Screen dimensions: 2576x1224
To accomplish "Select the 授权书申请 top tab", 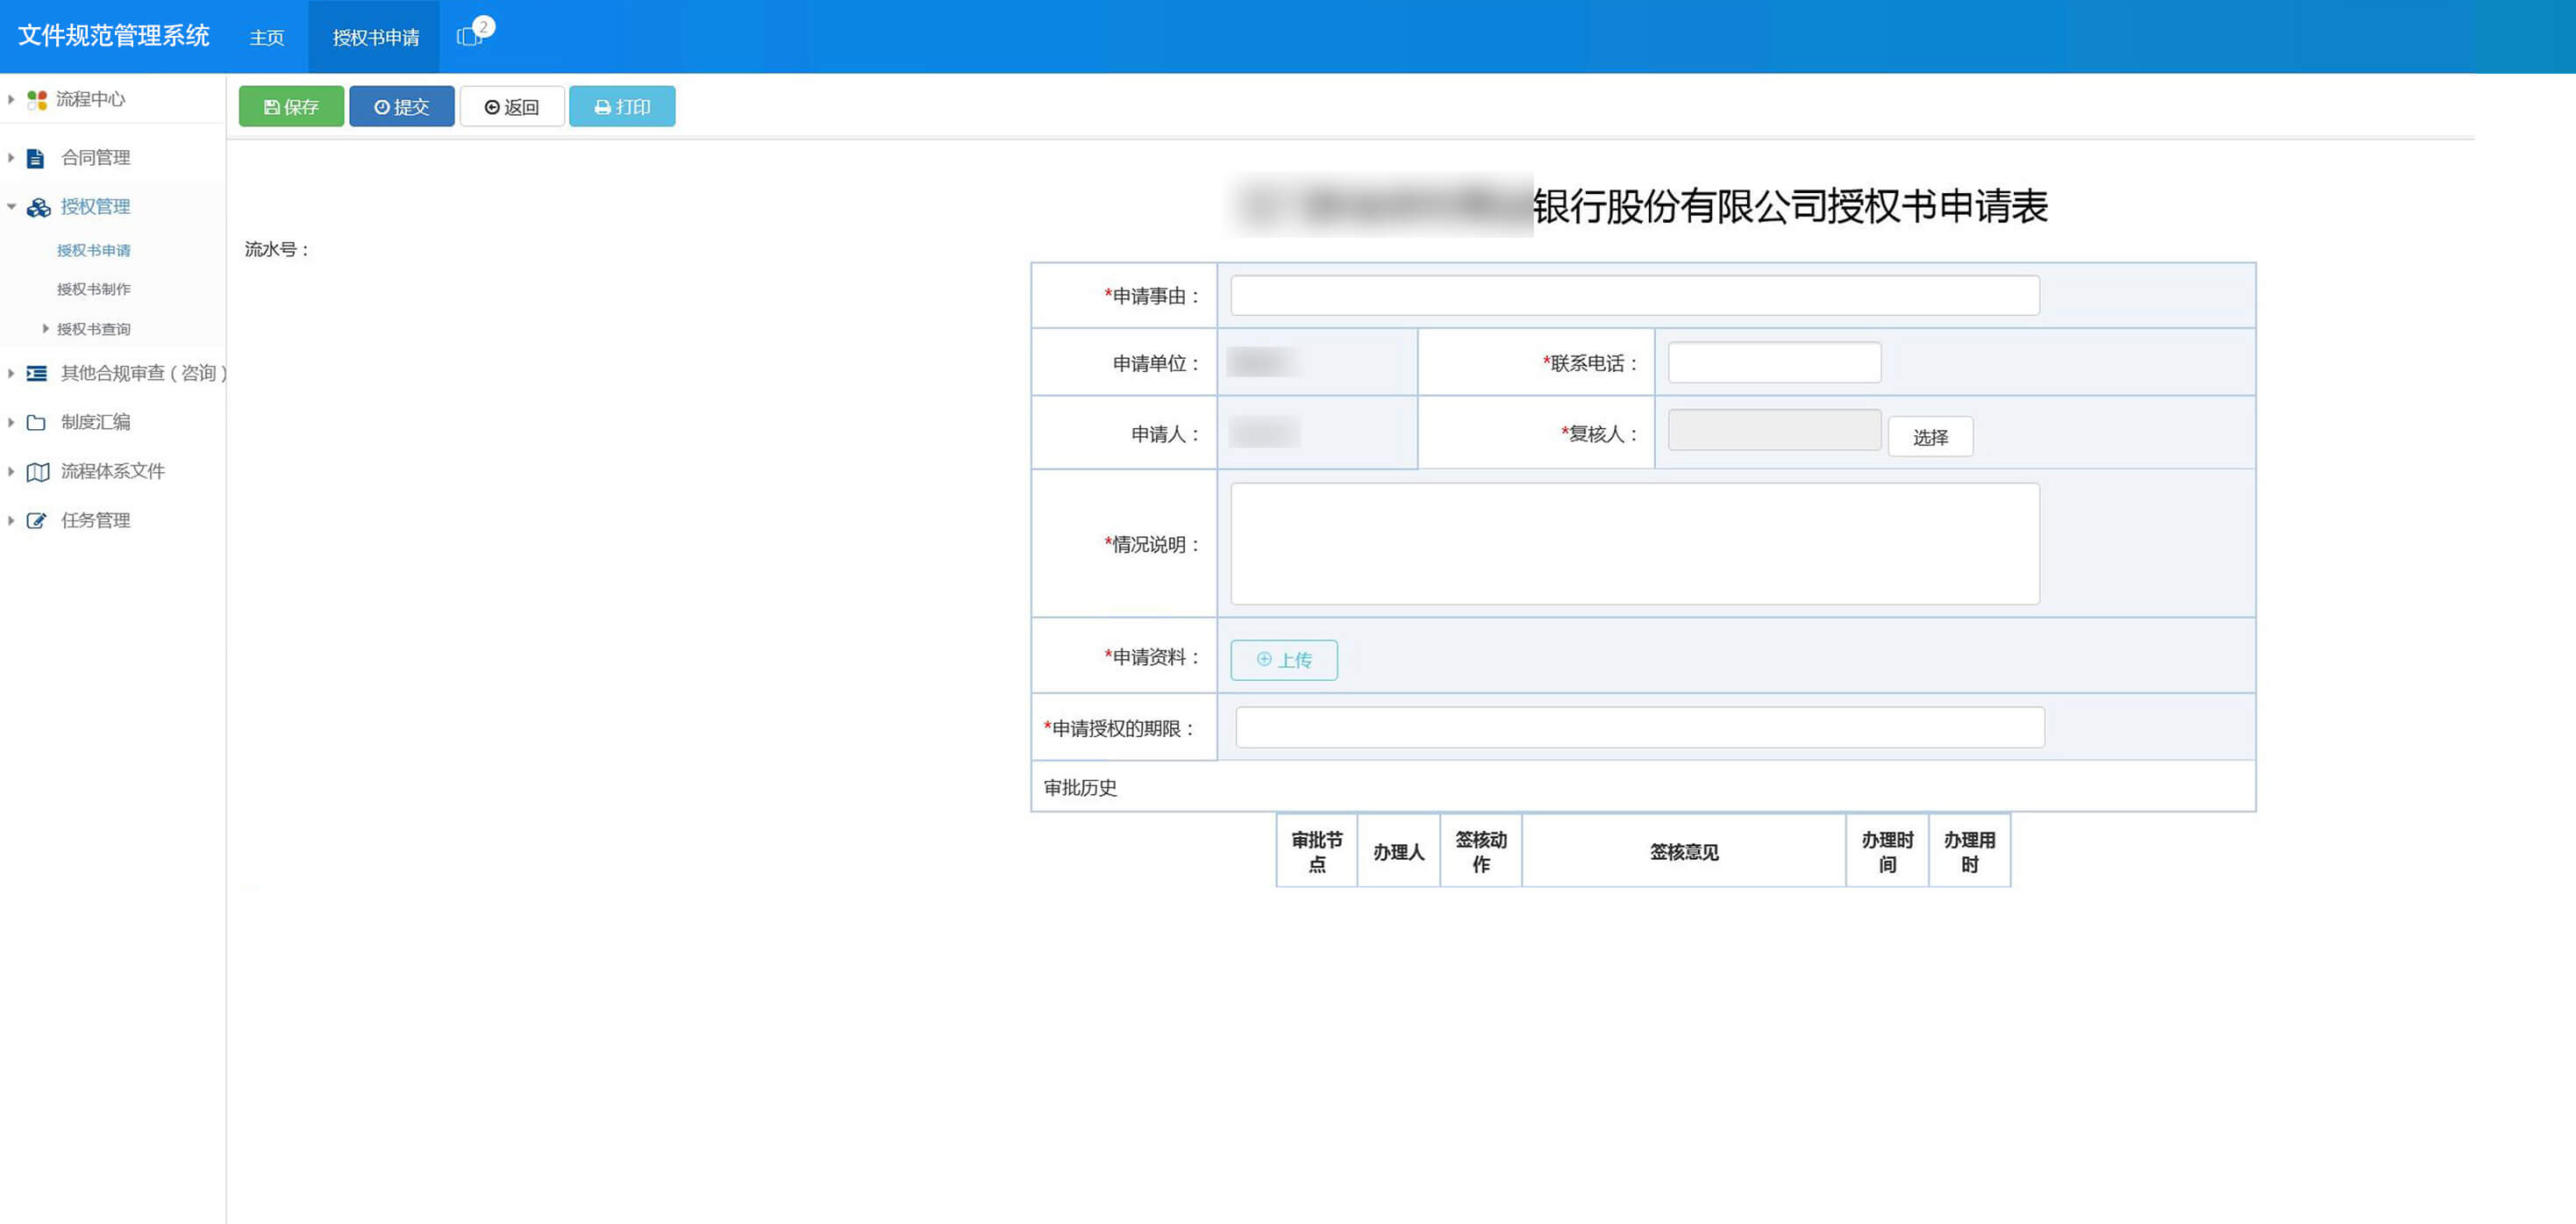I will coord(375,37).
